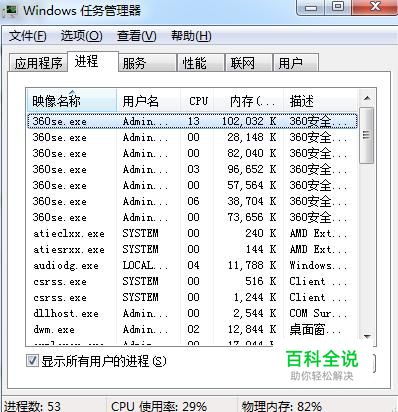Sort by 映像名称 column header
This screenshot has height=412, width=398.
(72, 101)
